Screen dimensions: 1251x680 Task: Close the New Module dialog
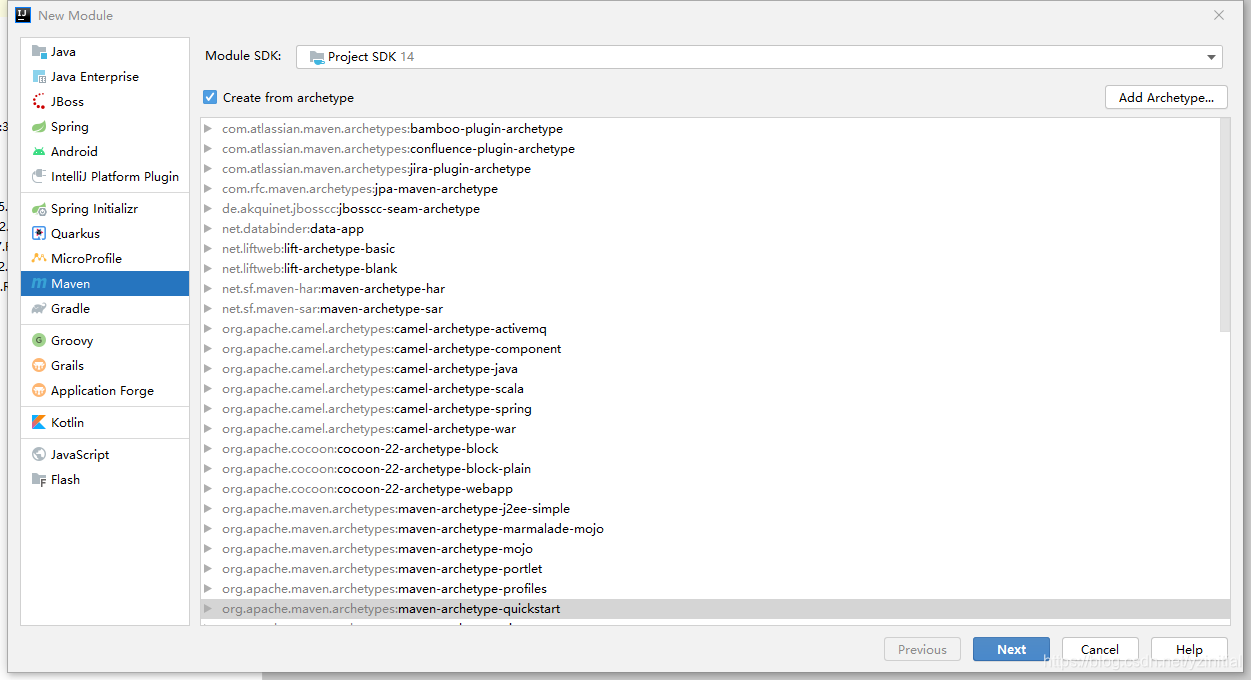1219,15
